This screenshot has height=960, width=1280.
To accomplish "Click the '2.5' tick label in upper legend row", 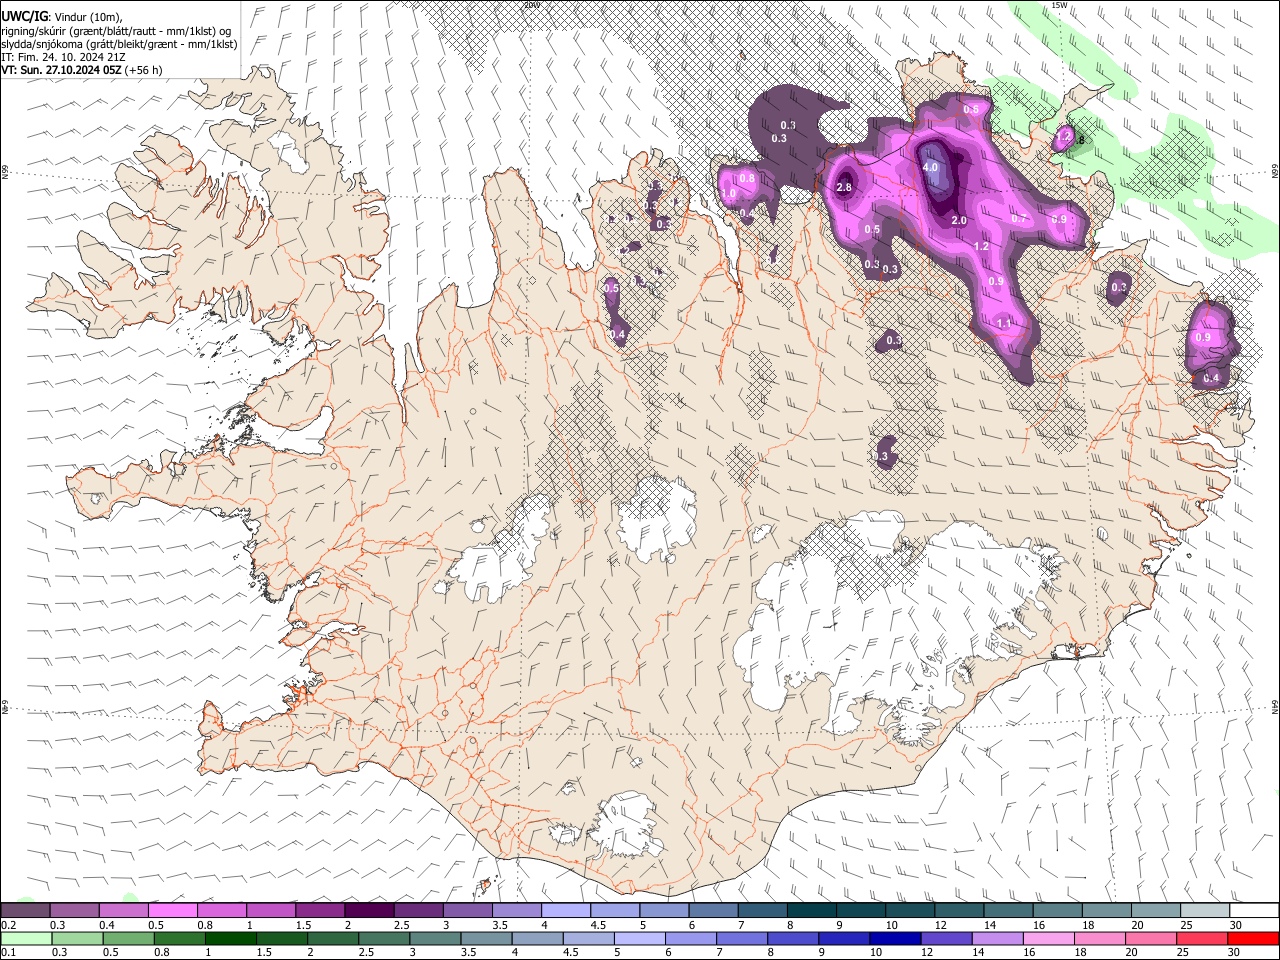I will tap(401, 925).
